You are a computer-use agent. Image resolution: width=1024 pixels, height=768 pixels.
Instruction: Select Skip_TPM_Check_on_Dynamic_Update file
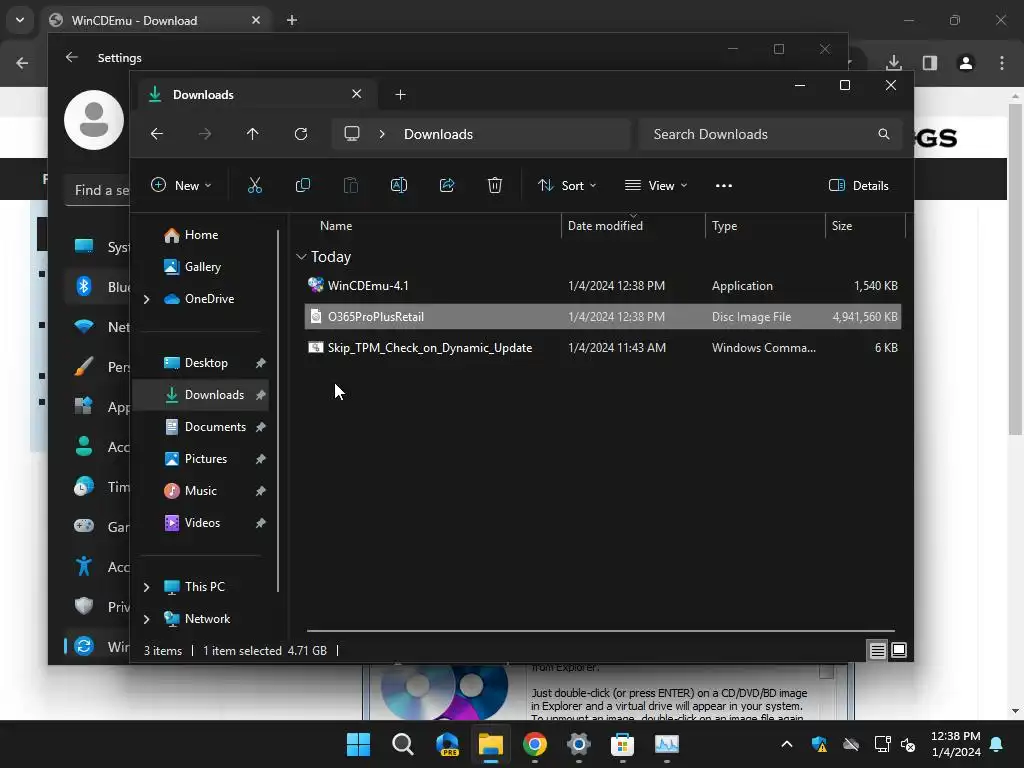(x=603, y=348)
